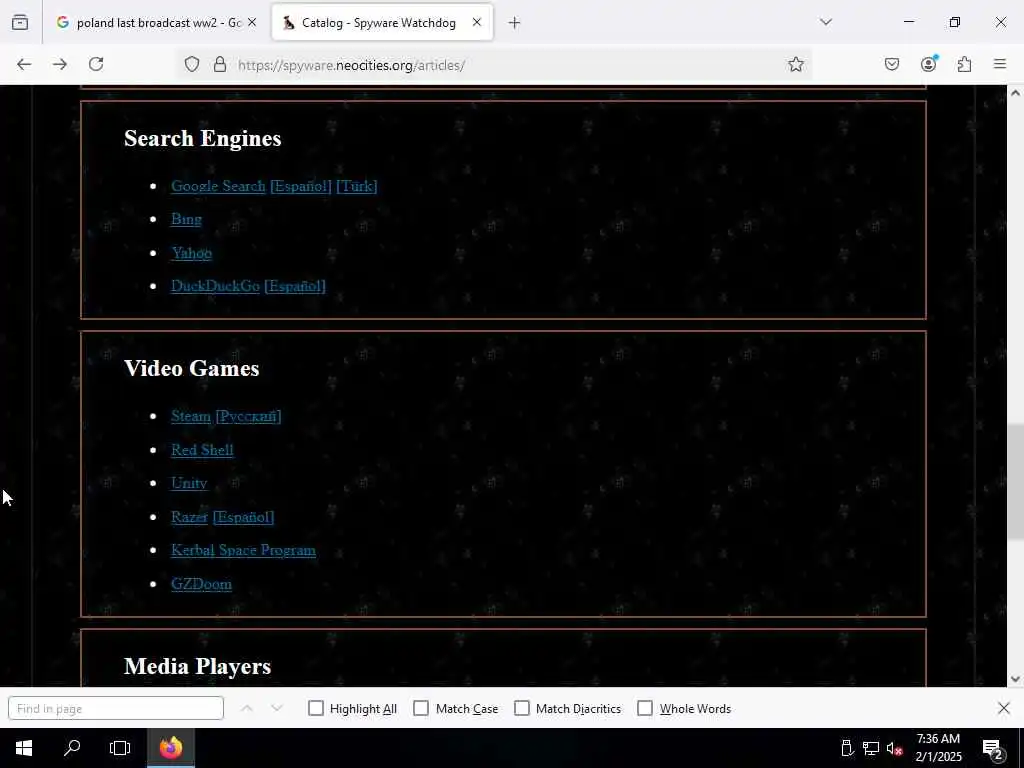
Task: Open the GZDoom article link
Action: pos(201,584)
